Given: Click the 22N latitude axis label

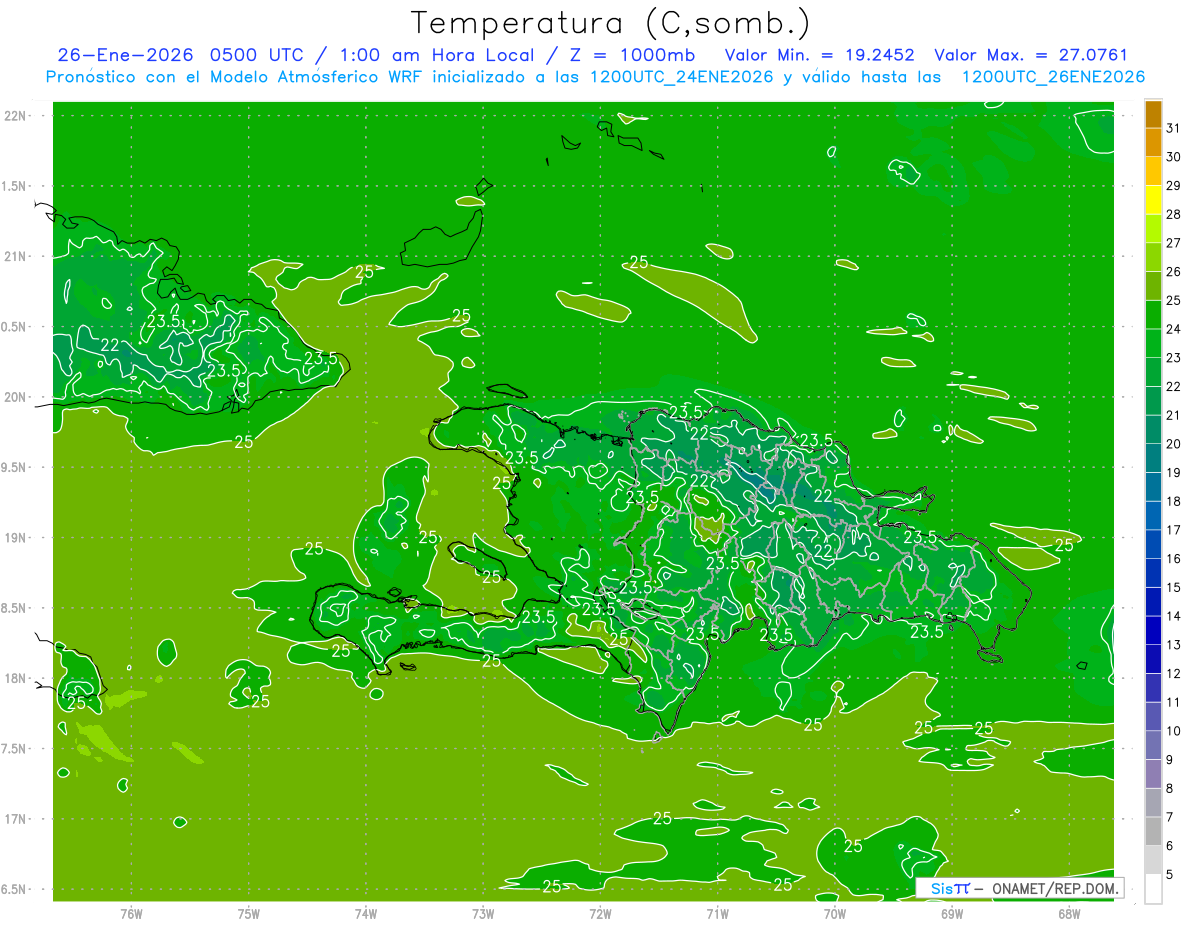Looking at the screenshot, I should [x=17, y=116].
